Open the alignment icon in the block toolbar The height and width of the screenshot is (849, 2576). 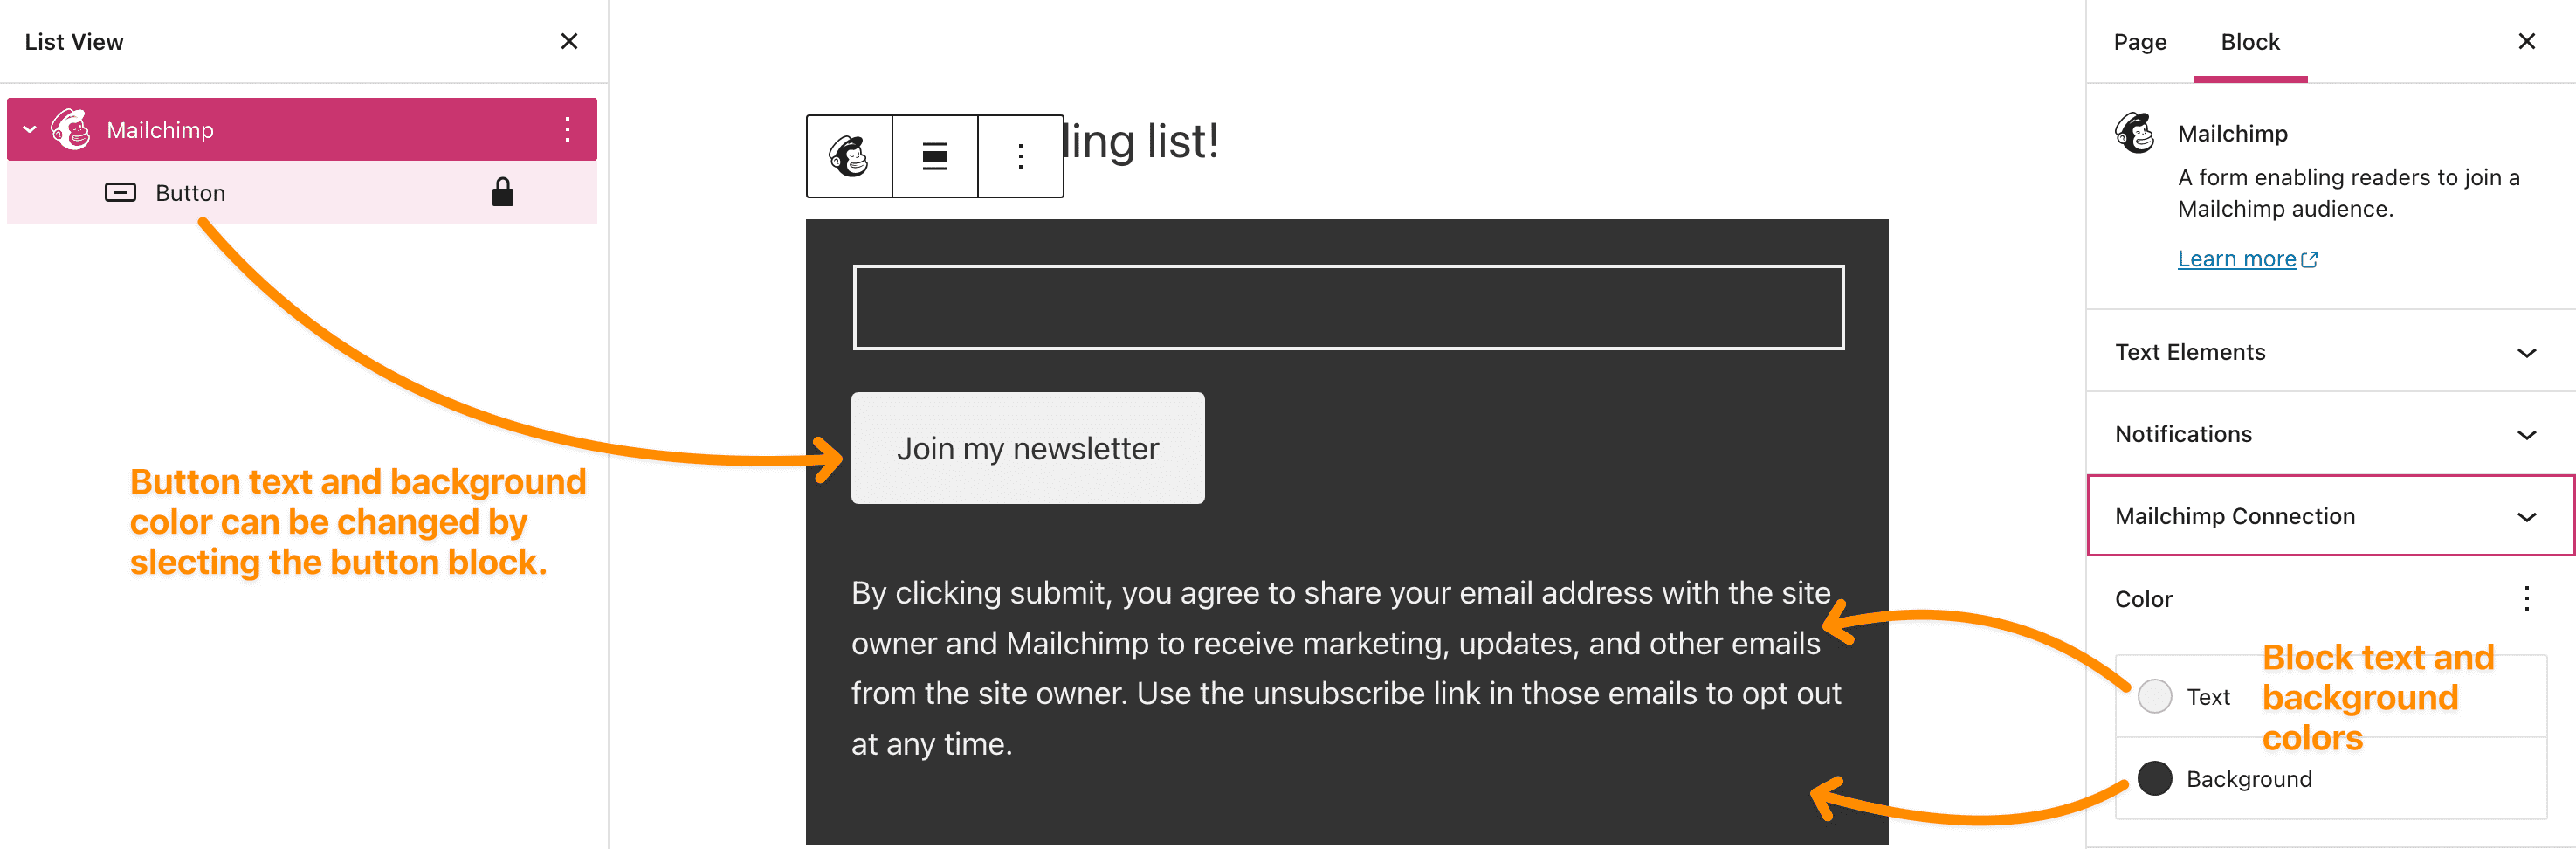[x=933, y=156]
